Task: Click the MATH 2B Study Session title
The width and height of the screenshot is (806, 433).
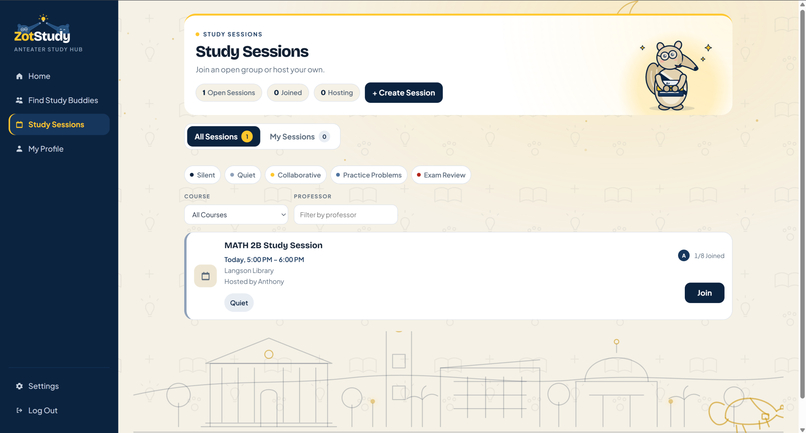Action: click(273, 245)
